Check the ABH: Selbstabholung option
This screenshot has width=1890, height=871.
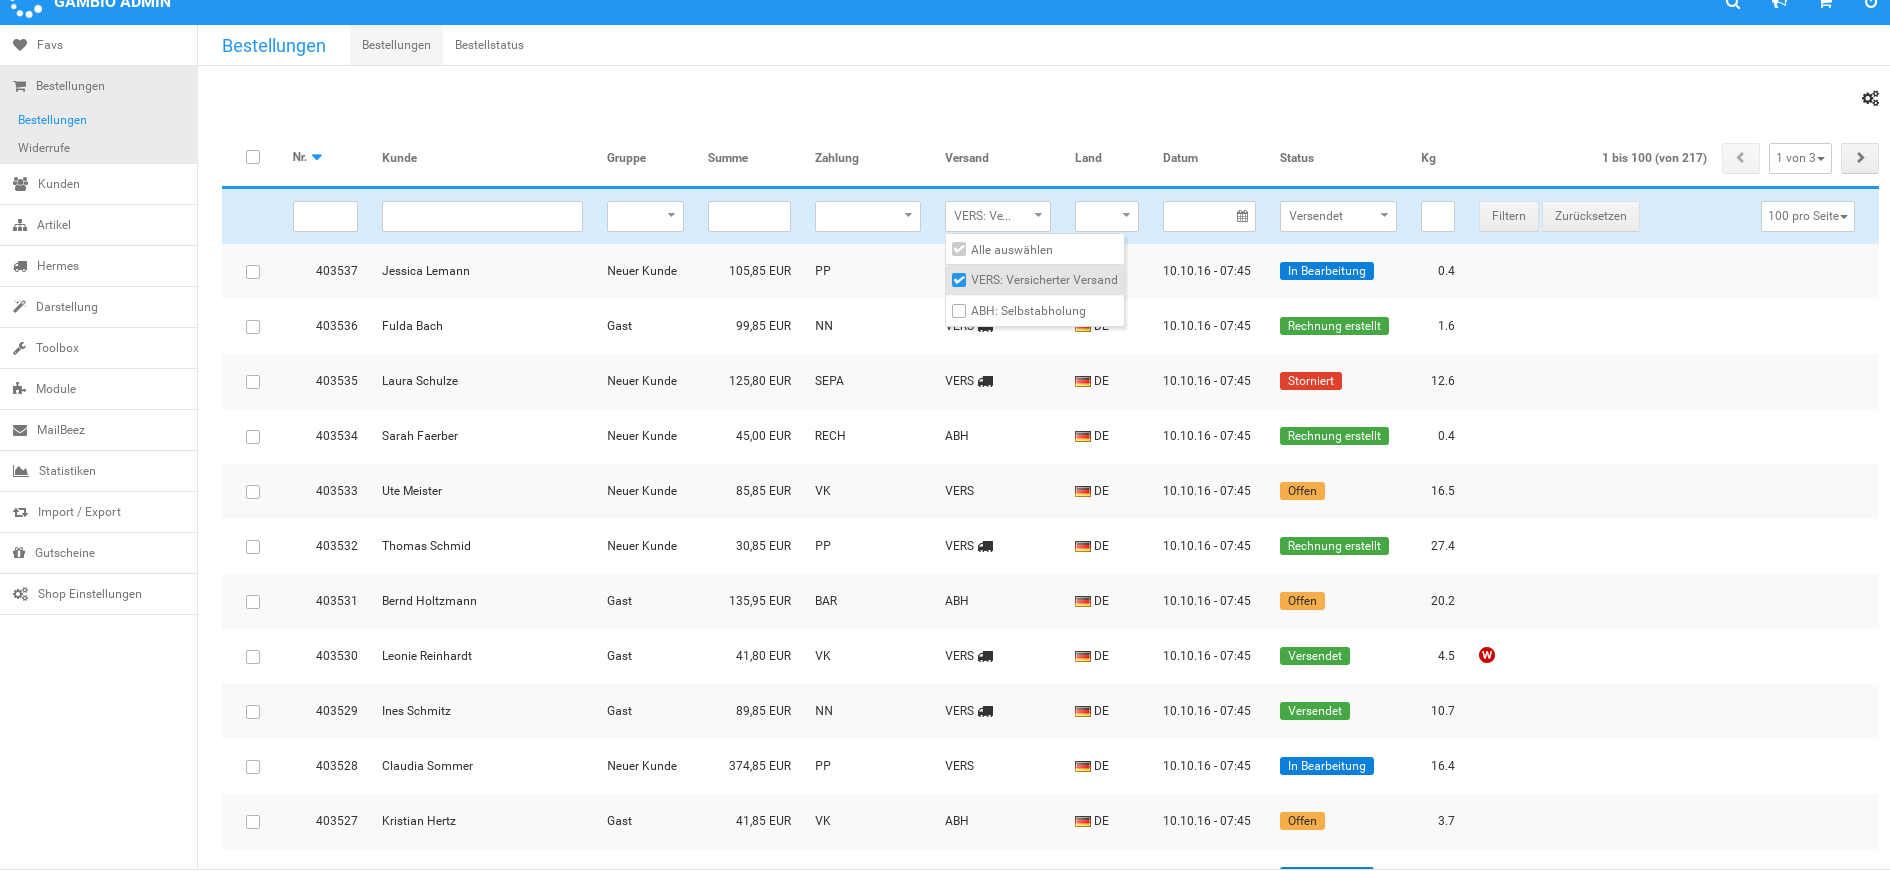pyautogui.click(x=959, y=311)
